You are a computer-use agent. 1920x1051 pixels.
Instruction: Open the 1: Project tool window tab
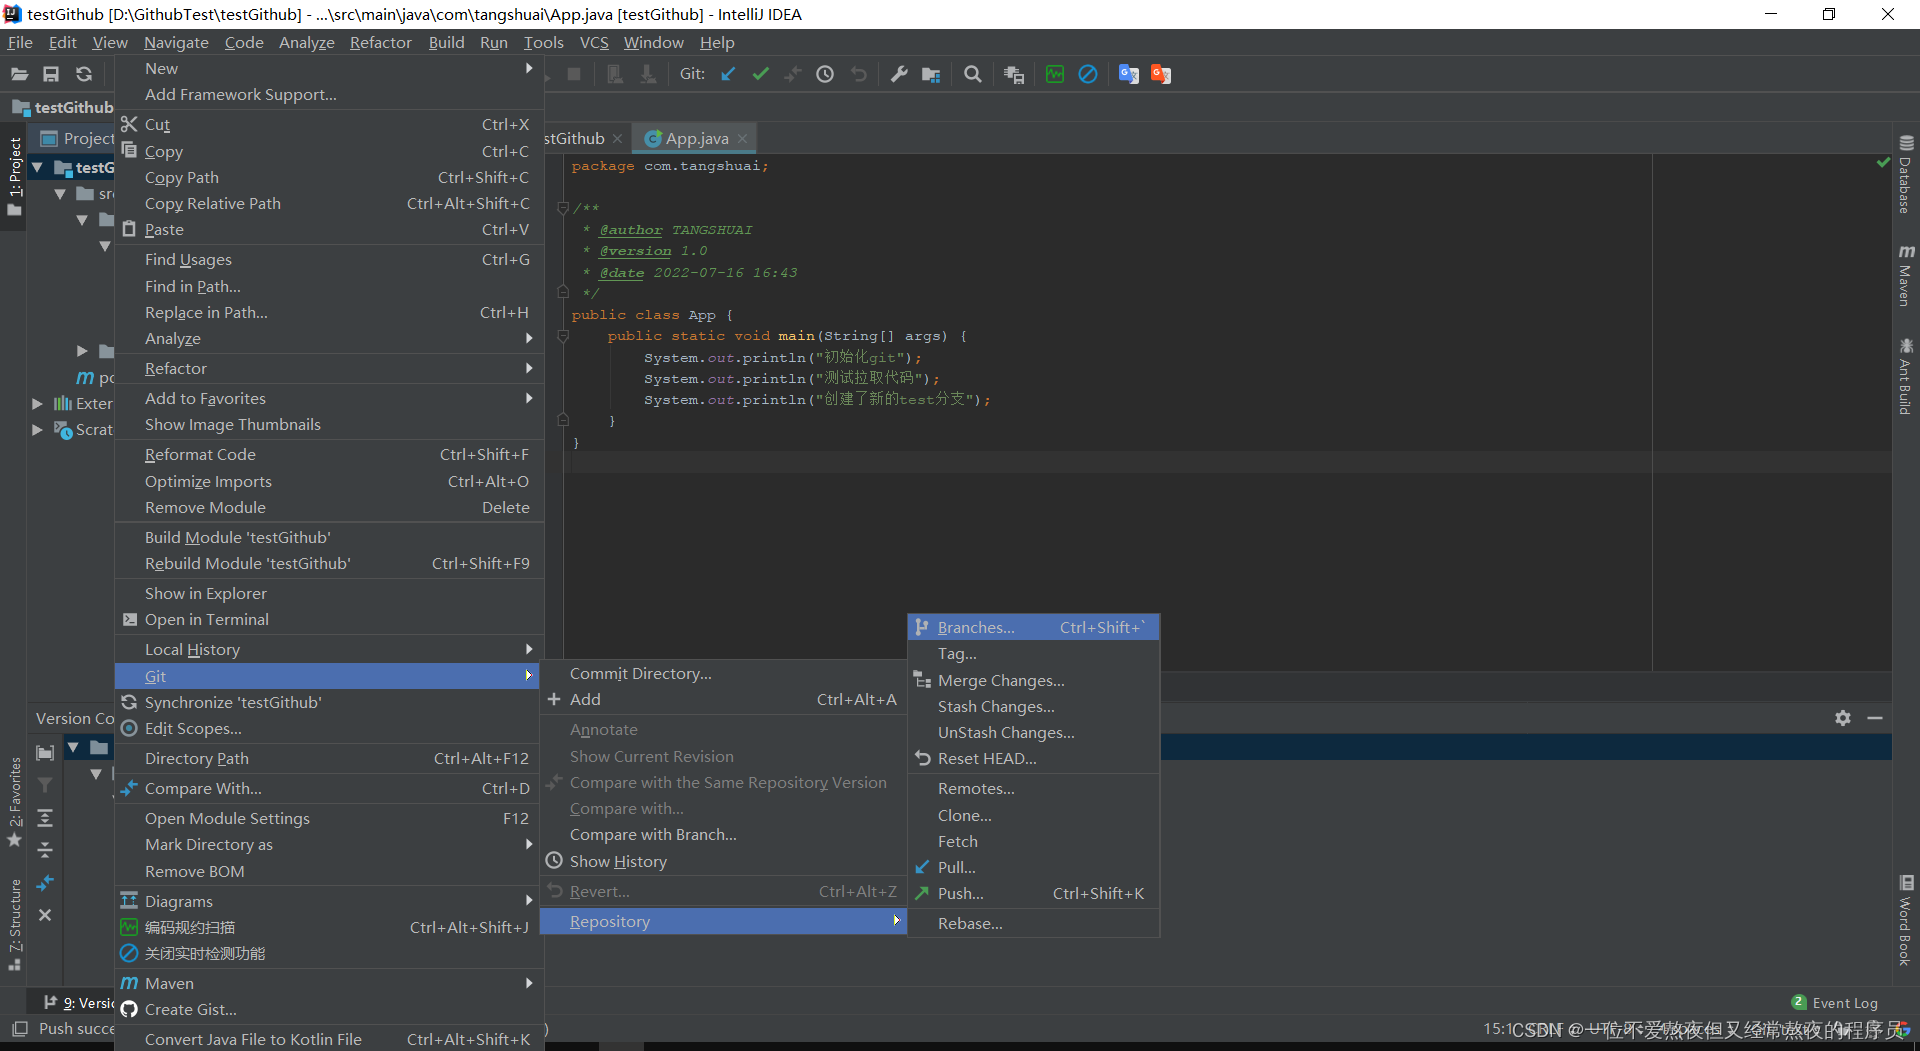coord(15,177)
